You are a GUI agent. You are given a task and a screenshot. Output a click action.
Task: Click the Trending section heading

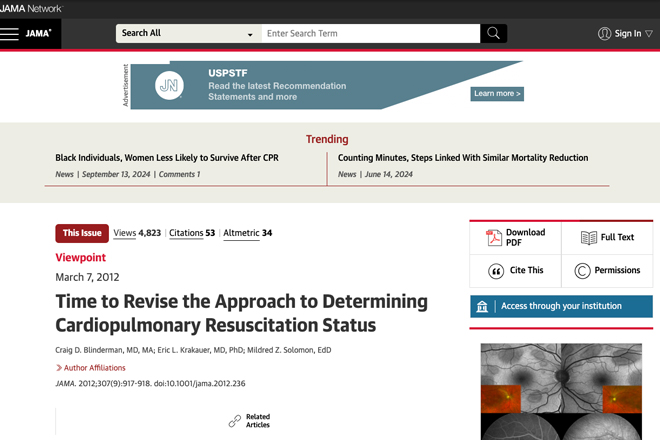[327, 139]
